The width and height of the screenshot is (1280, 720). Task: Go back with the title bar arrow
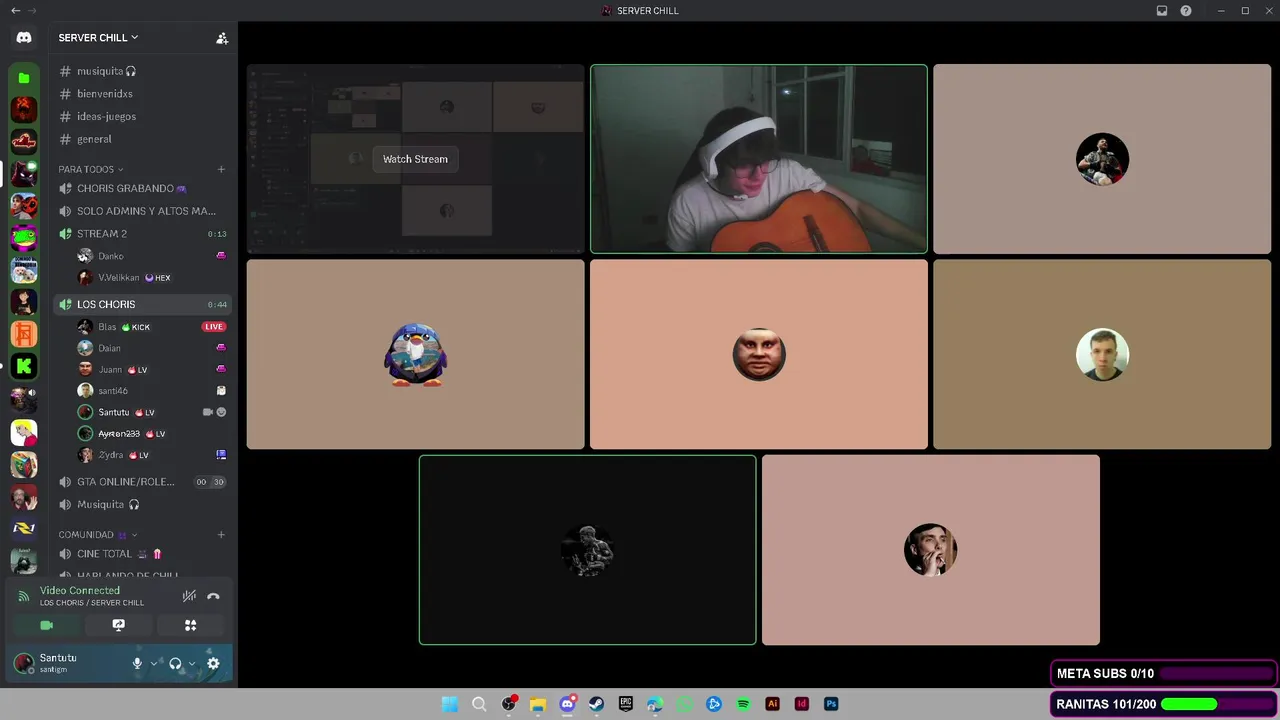click(15, 11)
